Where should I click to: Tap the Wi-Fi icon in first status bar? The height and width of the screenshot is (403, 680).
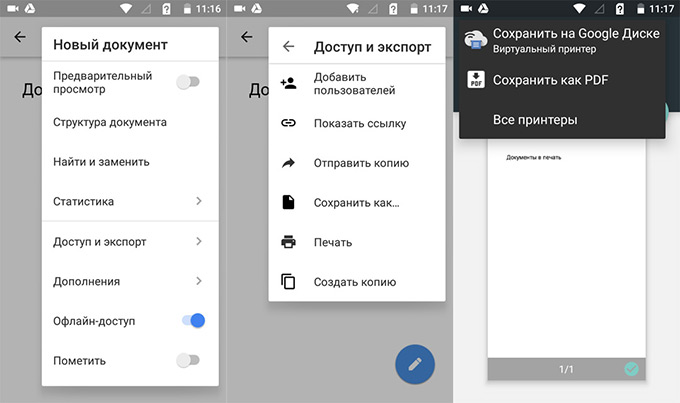coord(126,9)
